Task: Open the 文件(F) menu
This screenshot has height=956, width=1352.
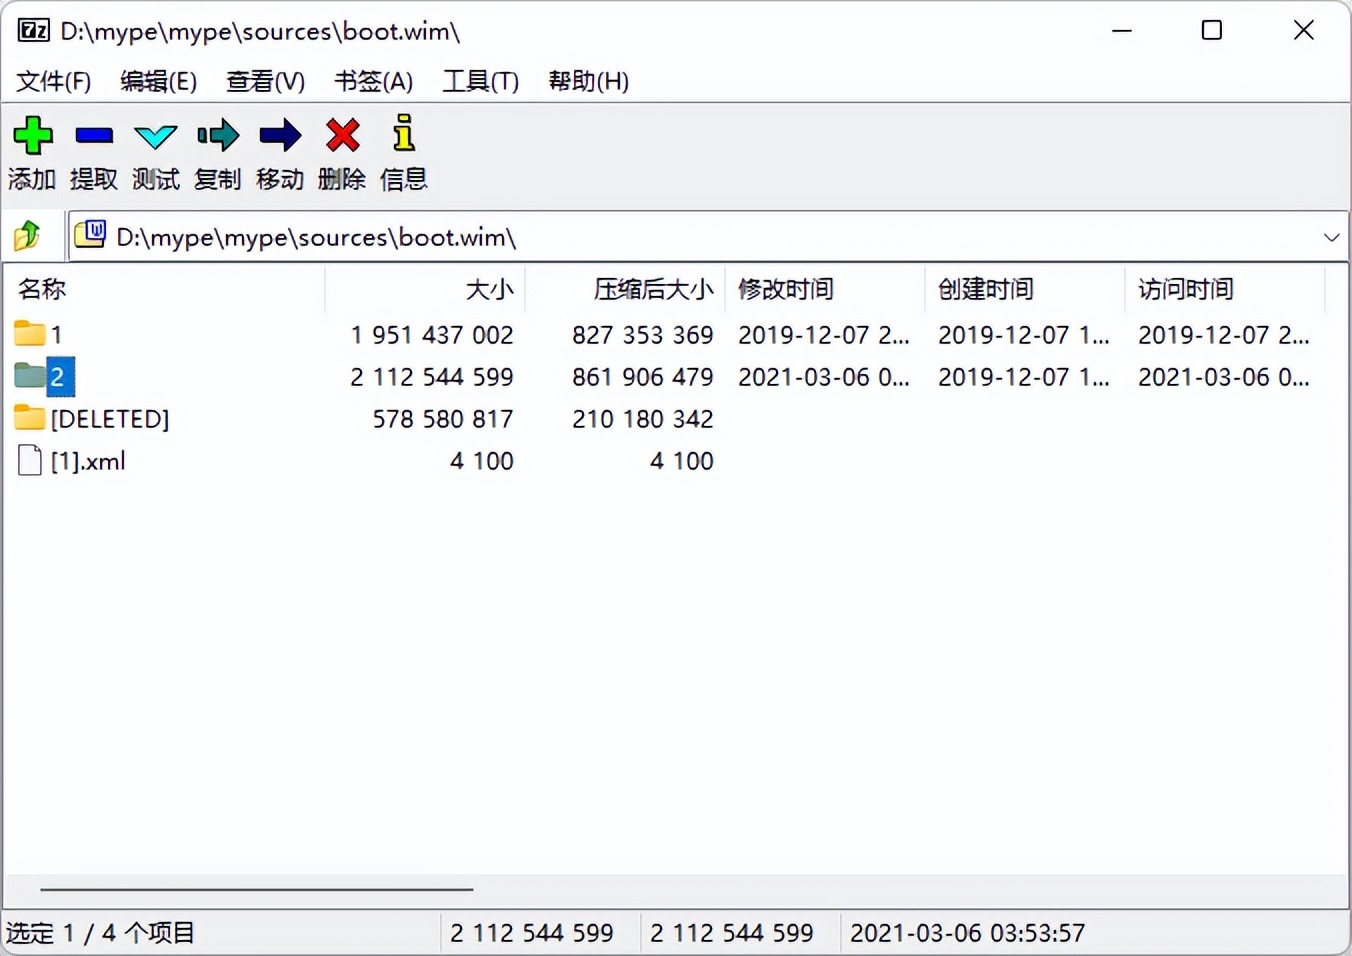Action: point(52,81)
